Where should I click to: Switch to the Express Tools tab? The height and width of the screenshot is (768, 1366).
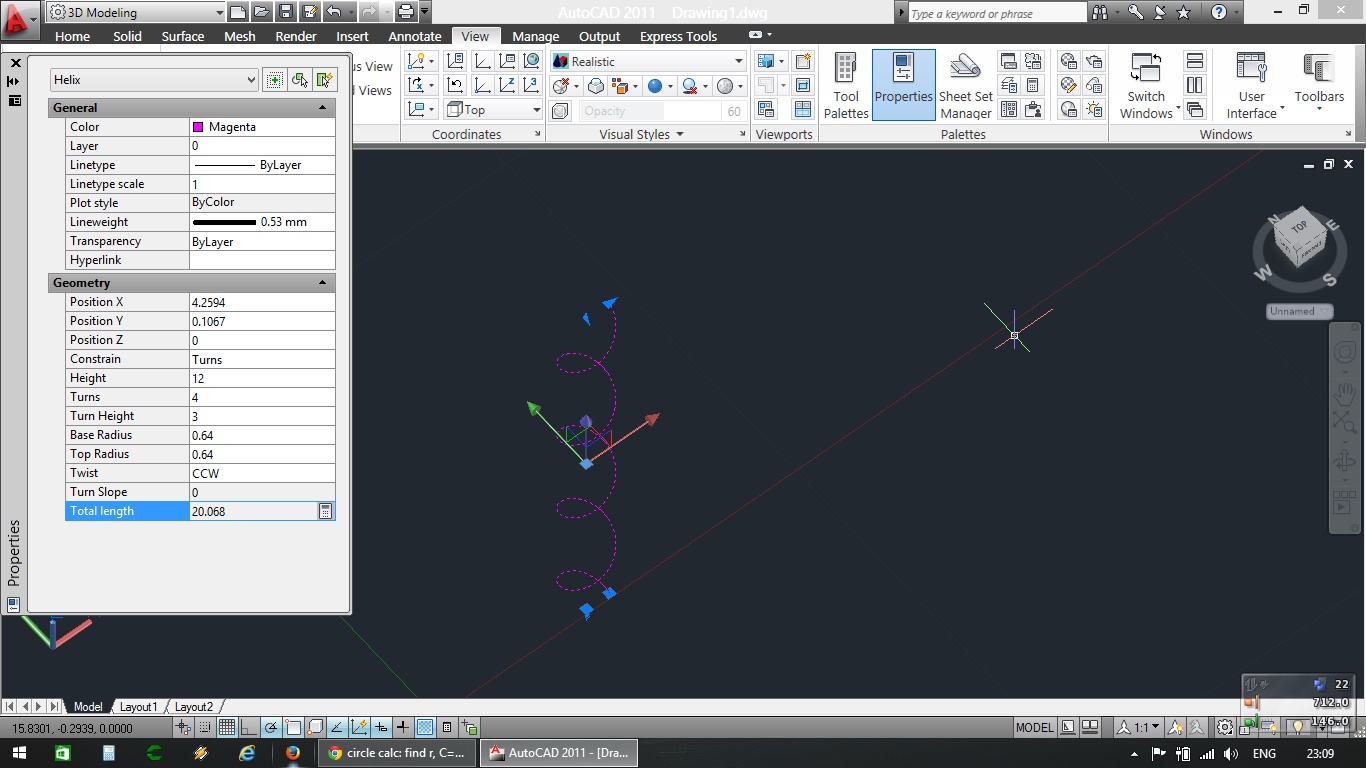click(x=678, y=36)
